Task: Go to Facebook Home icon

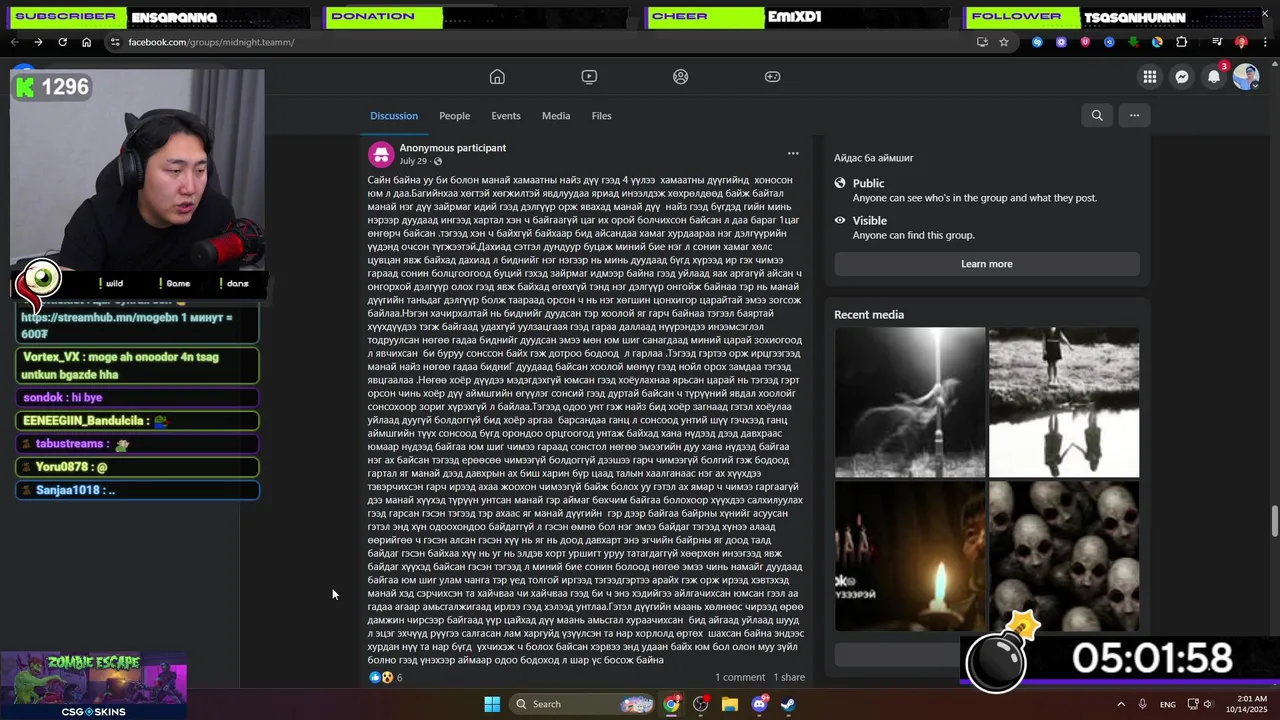Action: [x=497, y=77]
